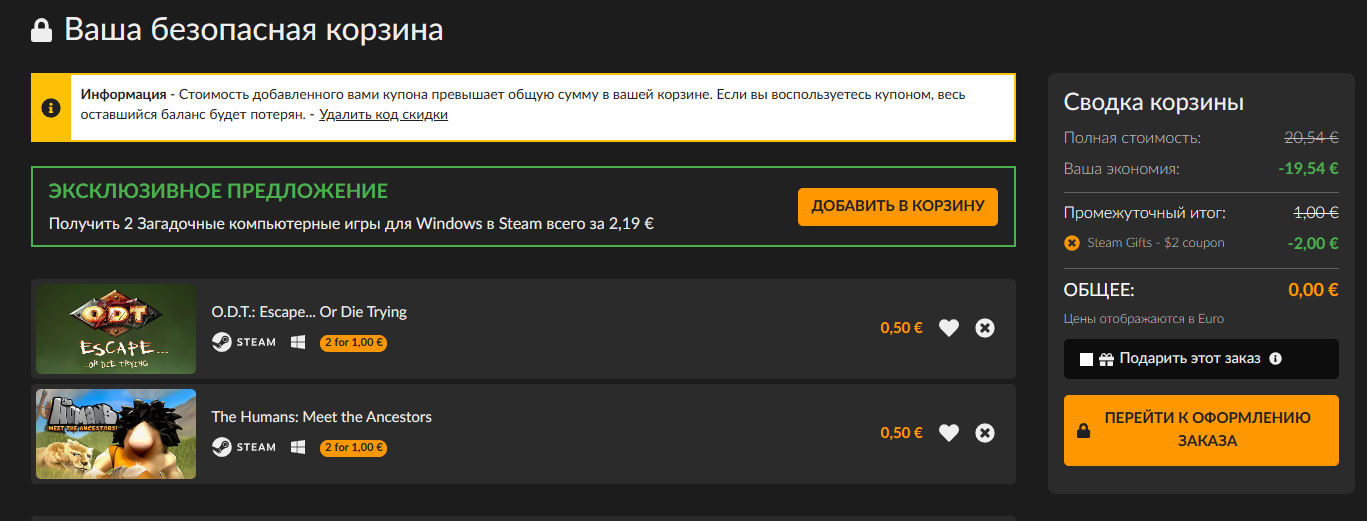
Task: Remove the Steam Gifts $2 coupon
Action: (1072, 243)
